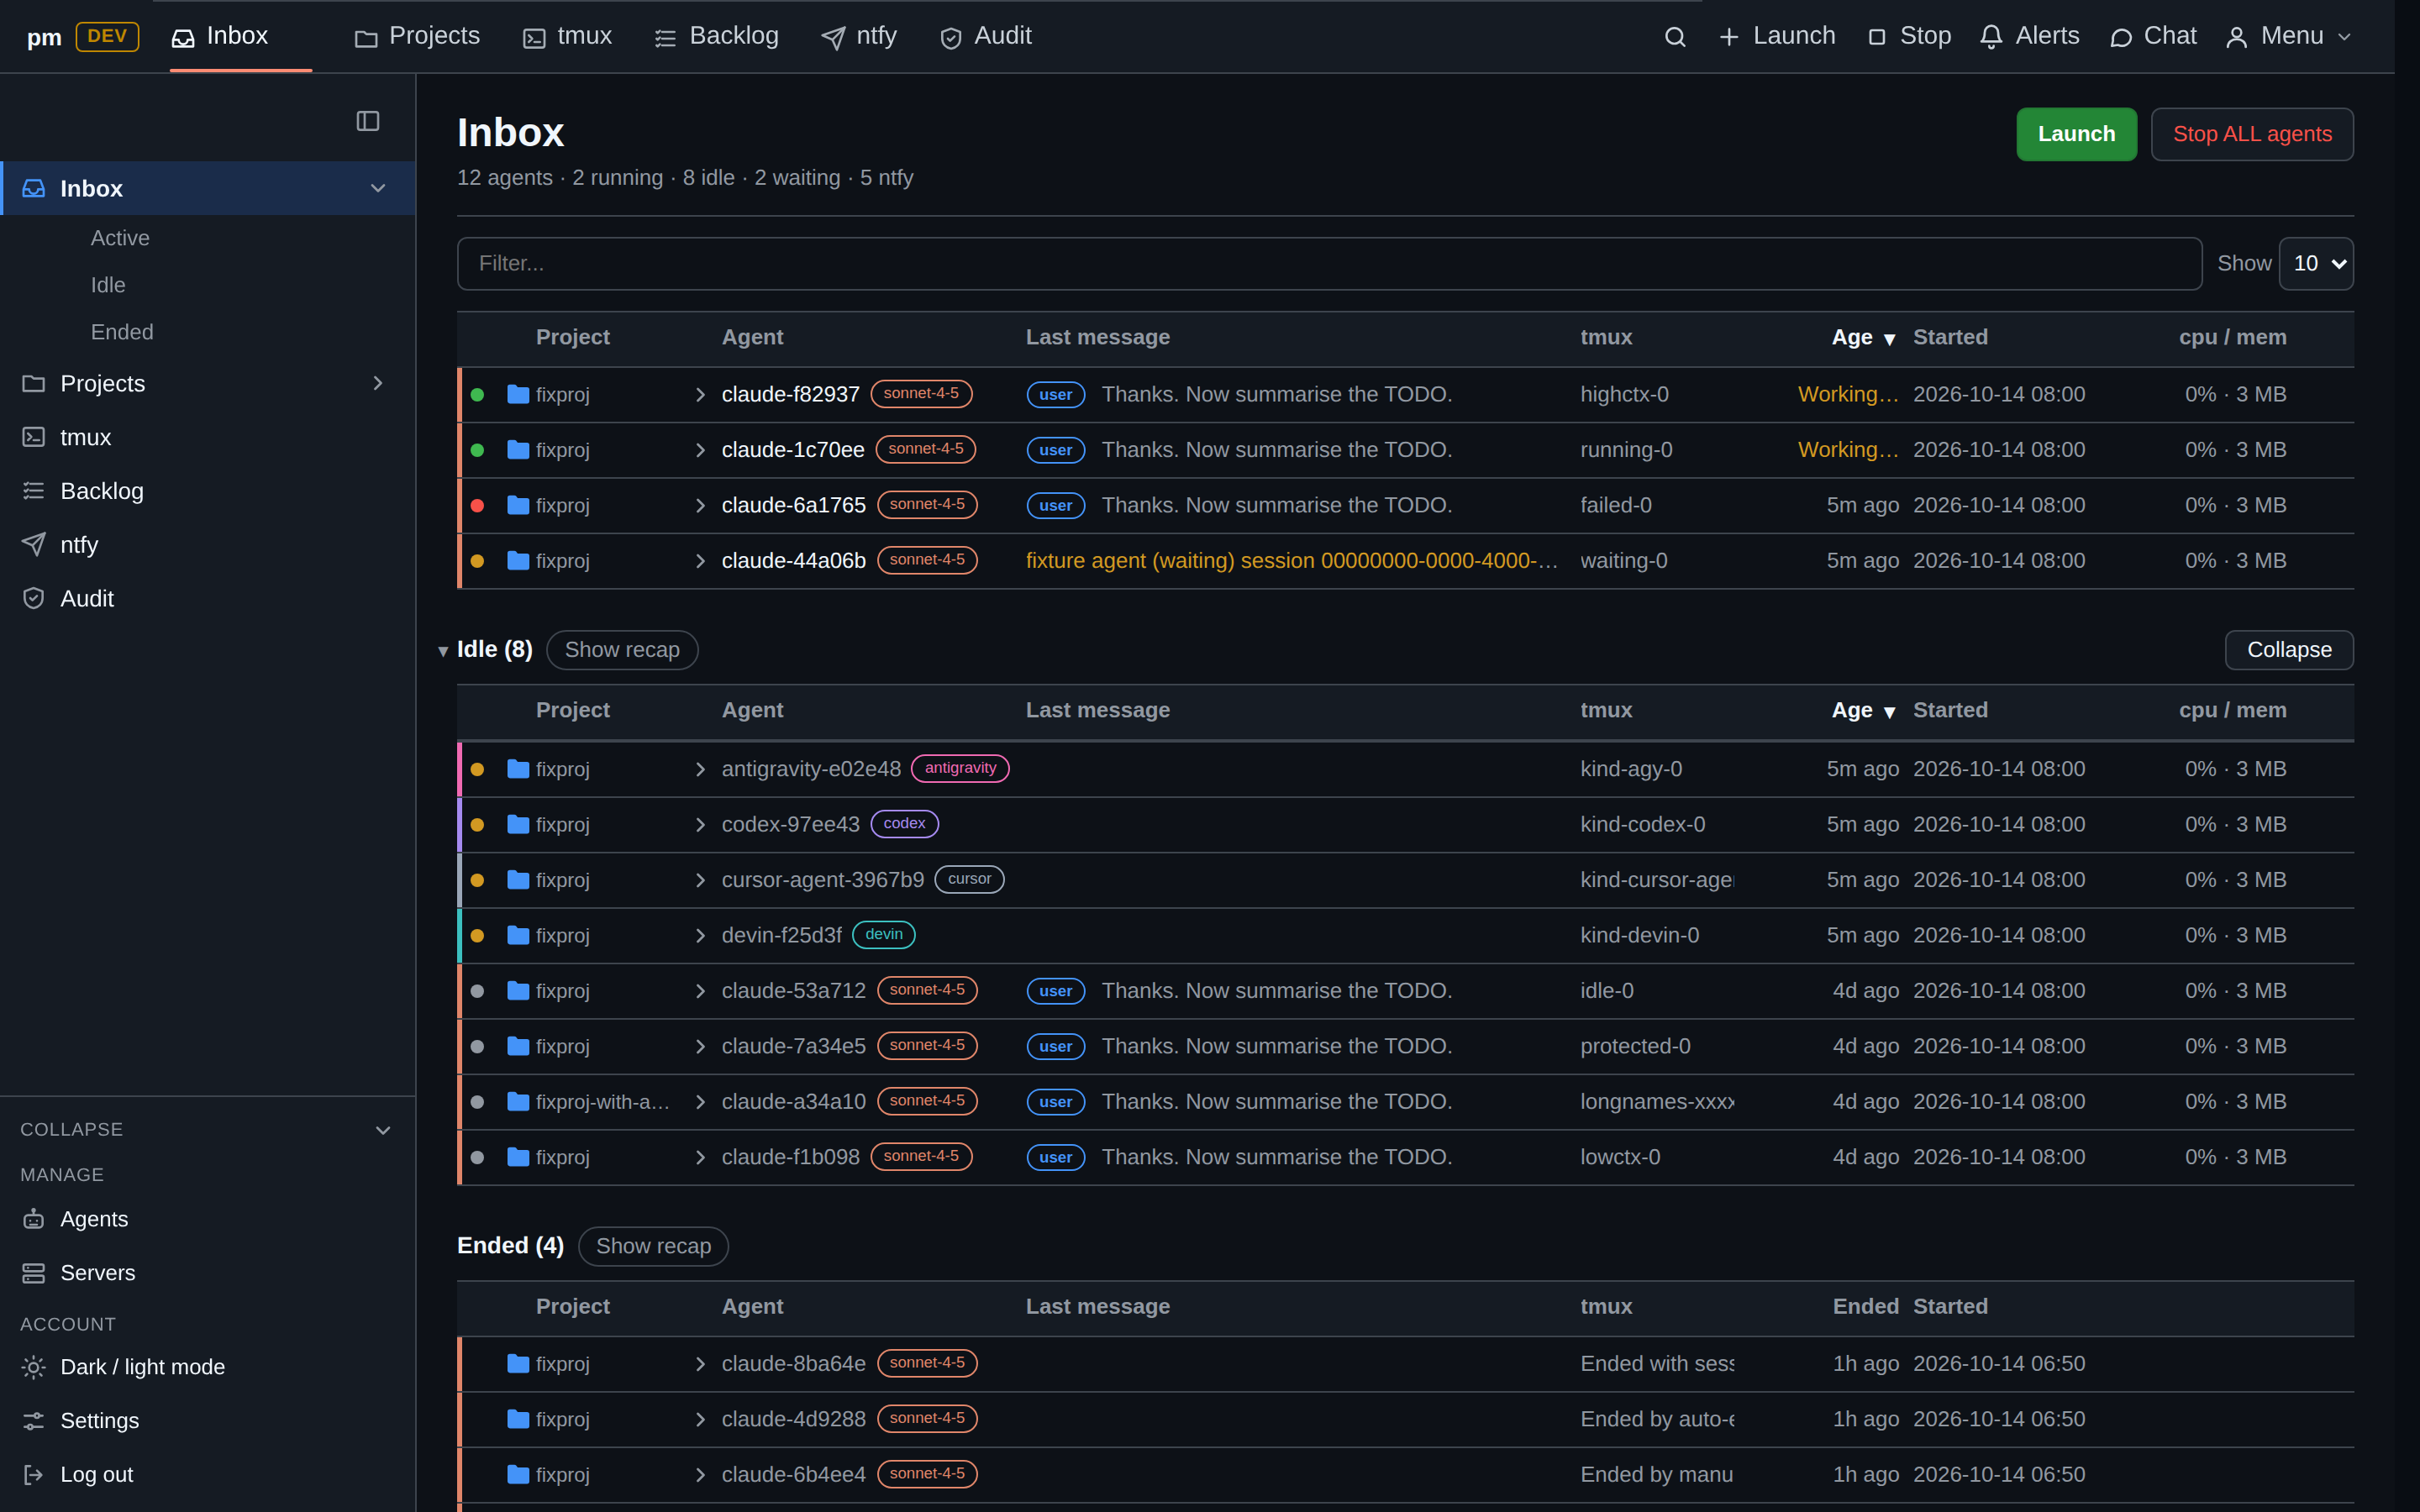Open Audit in the left sidebar
Viewport: 2420px width, 1512px height.
click(208, 599)
